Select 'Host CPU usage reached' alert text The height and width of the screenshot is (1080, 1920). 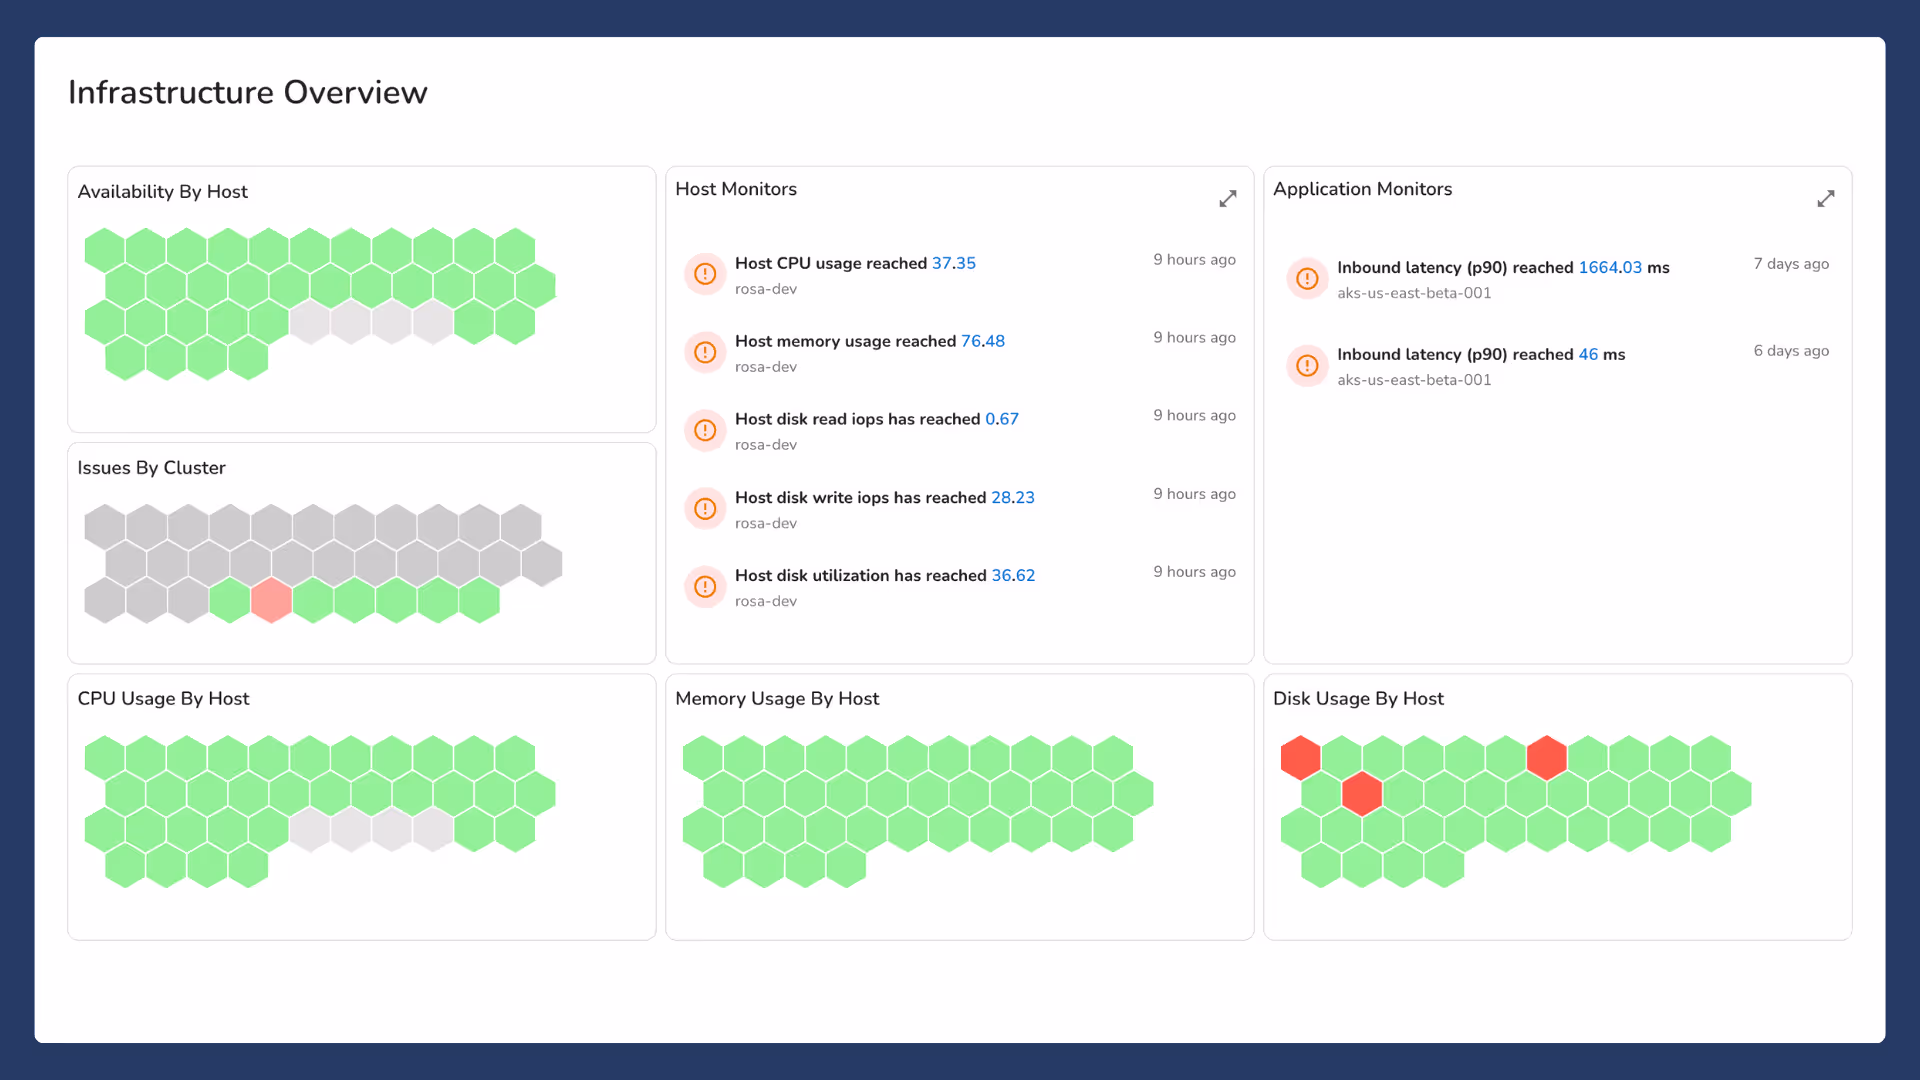pos(831,263)
